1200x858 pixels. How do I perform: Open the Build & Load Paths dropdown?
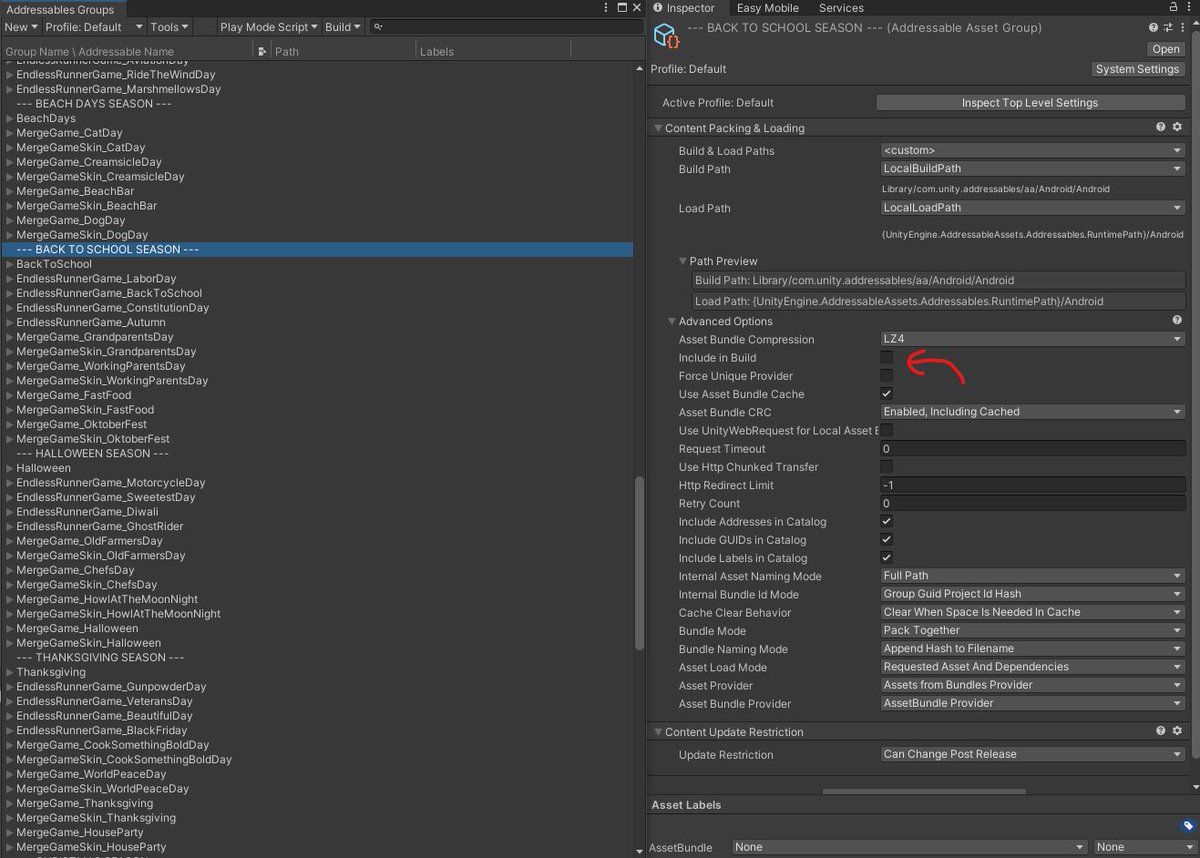tap(1032, 151)
